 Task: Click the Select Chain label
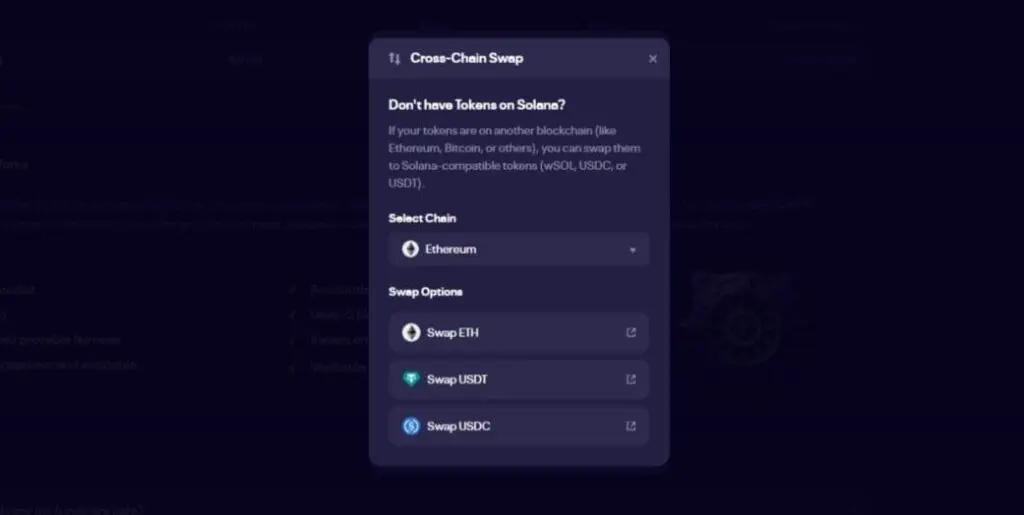tap(422, 218)
